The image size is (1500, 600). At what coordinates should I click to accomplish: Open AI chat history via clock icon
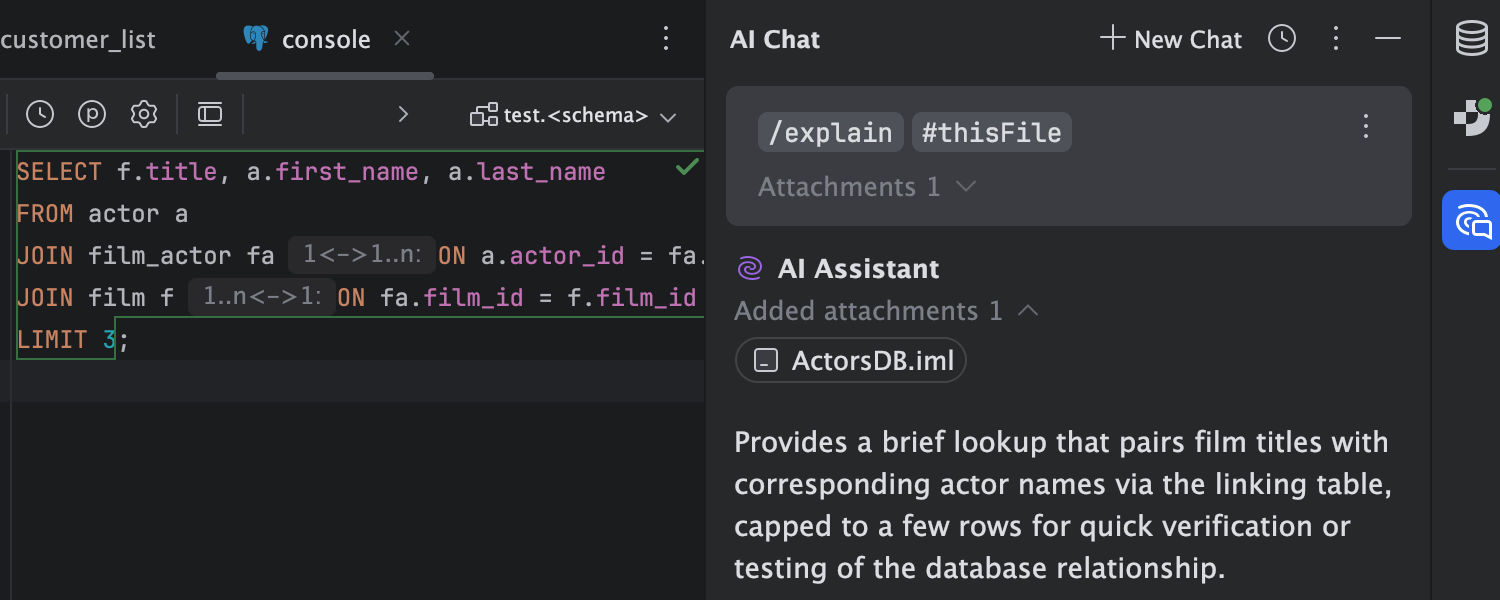pos(1281,39)
